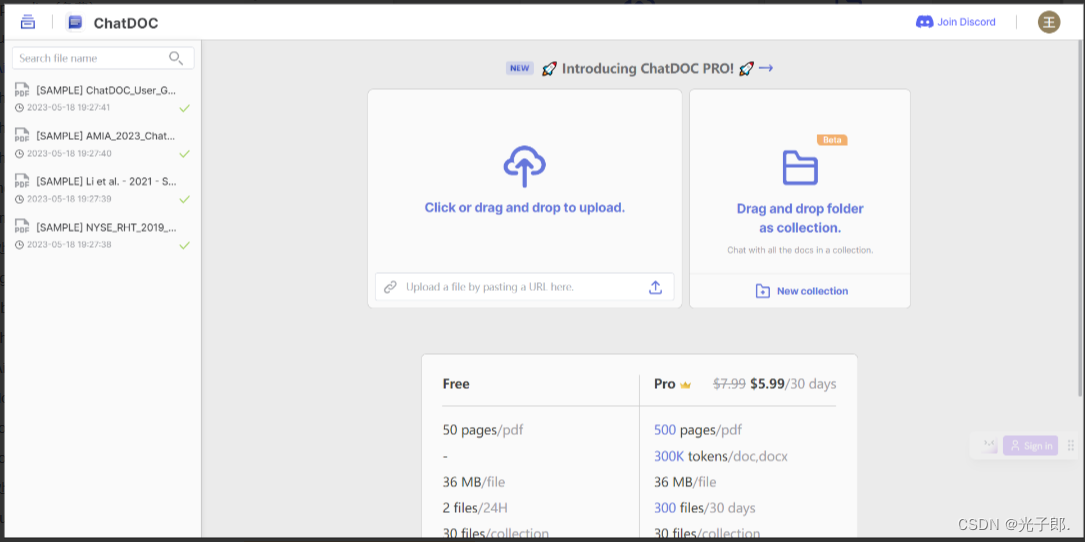
Task: Click 50 pages/pdf in Free plan
Action: pyautogui.click(x=483, y=430)
